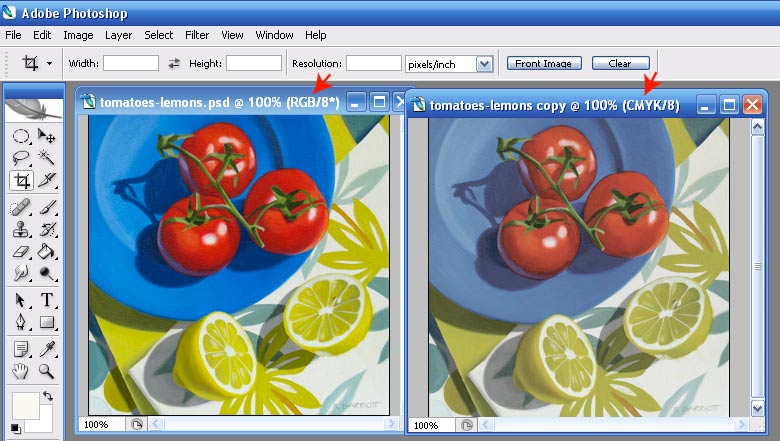Swap the Width and Height values

point(174,63)
